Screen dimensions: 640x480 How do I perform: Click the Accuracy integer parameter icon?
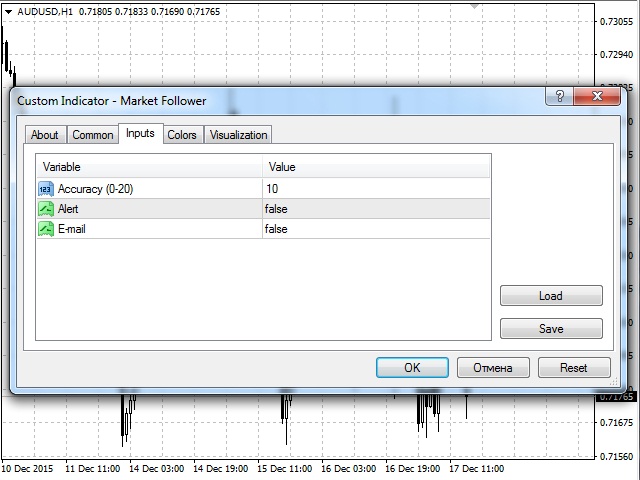[x=46, y=189]
